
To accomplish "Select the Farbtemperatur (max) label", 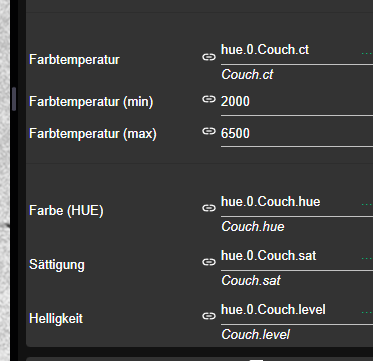I will pos(93,134).
